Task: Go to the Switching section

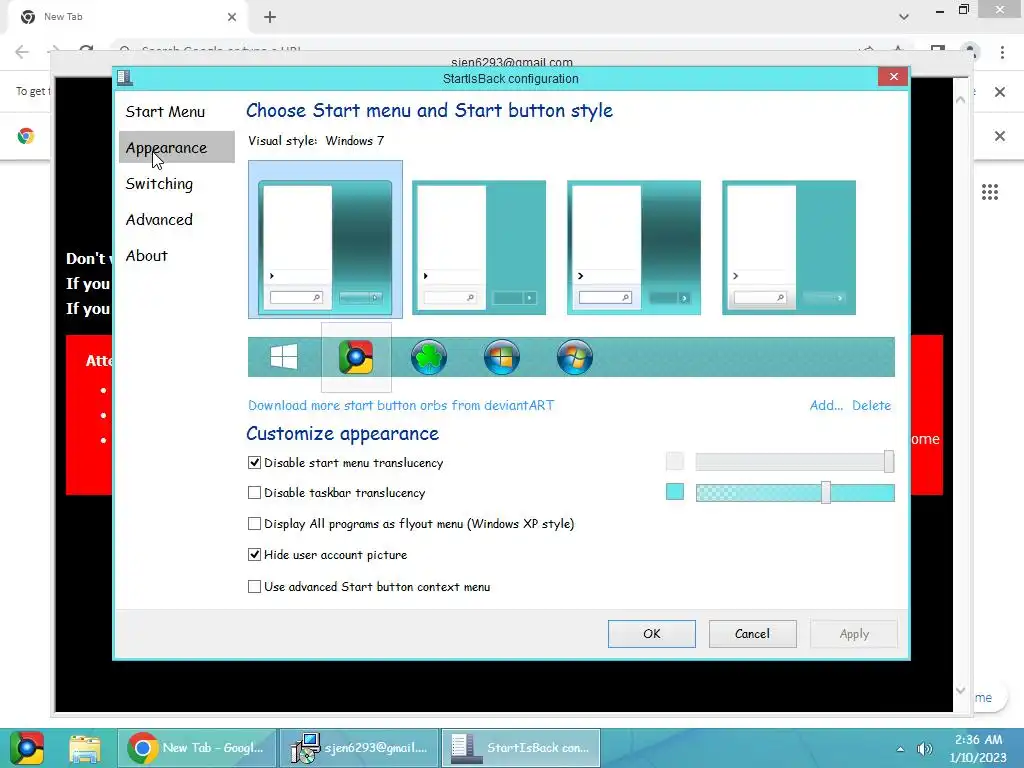Action: tap(159, 184)
